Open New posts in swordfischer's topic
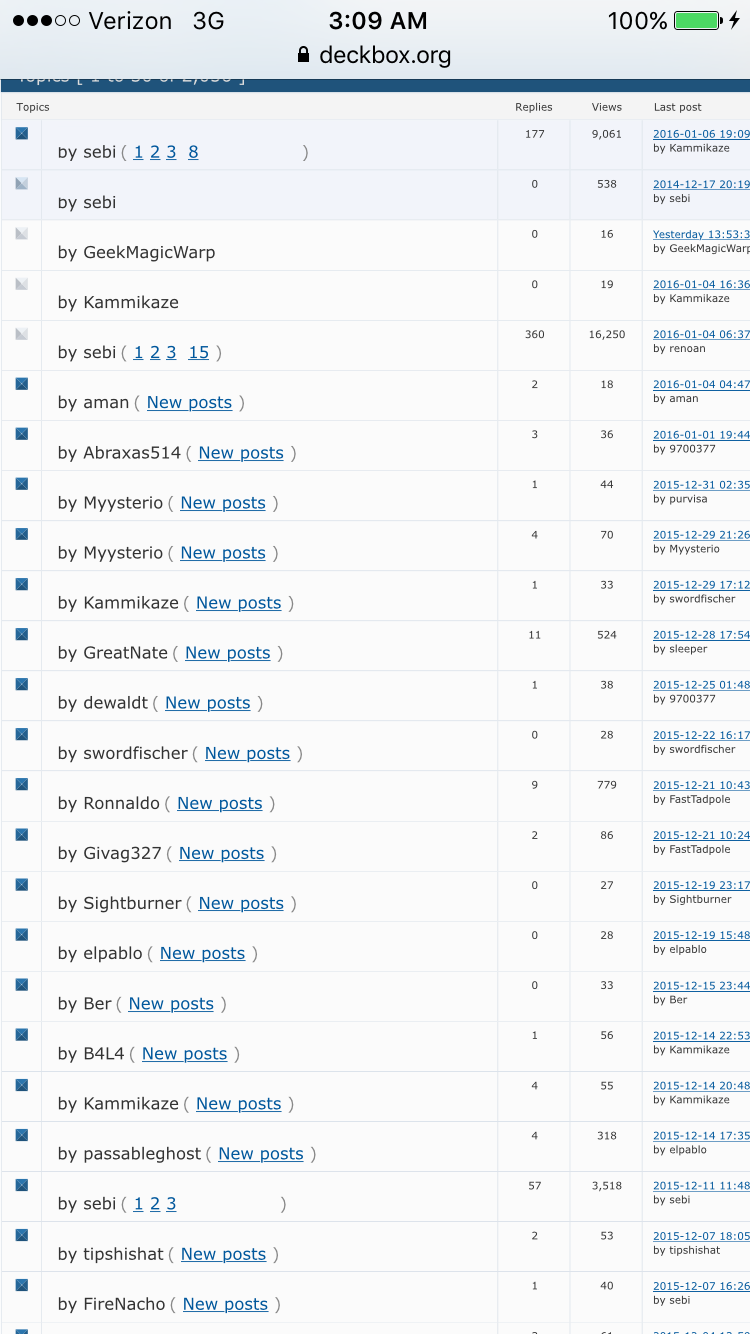 [x=247, y=753]
